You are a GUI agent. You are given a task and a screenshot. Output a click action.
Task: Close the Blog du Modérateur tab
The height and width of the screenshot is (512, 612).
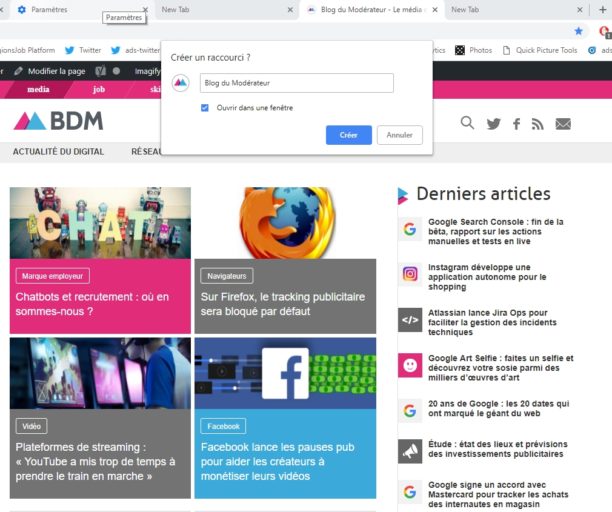pos(435,10)
